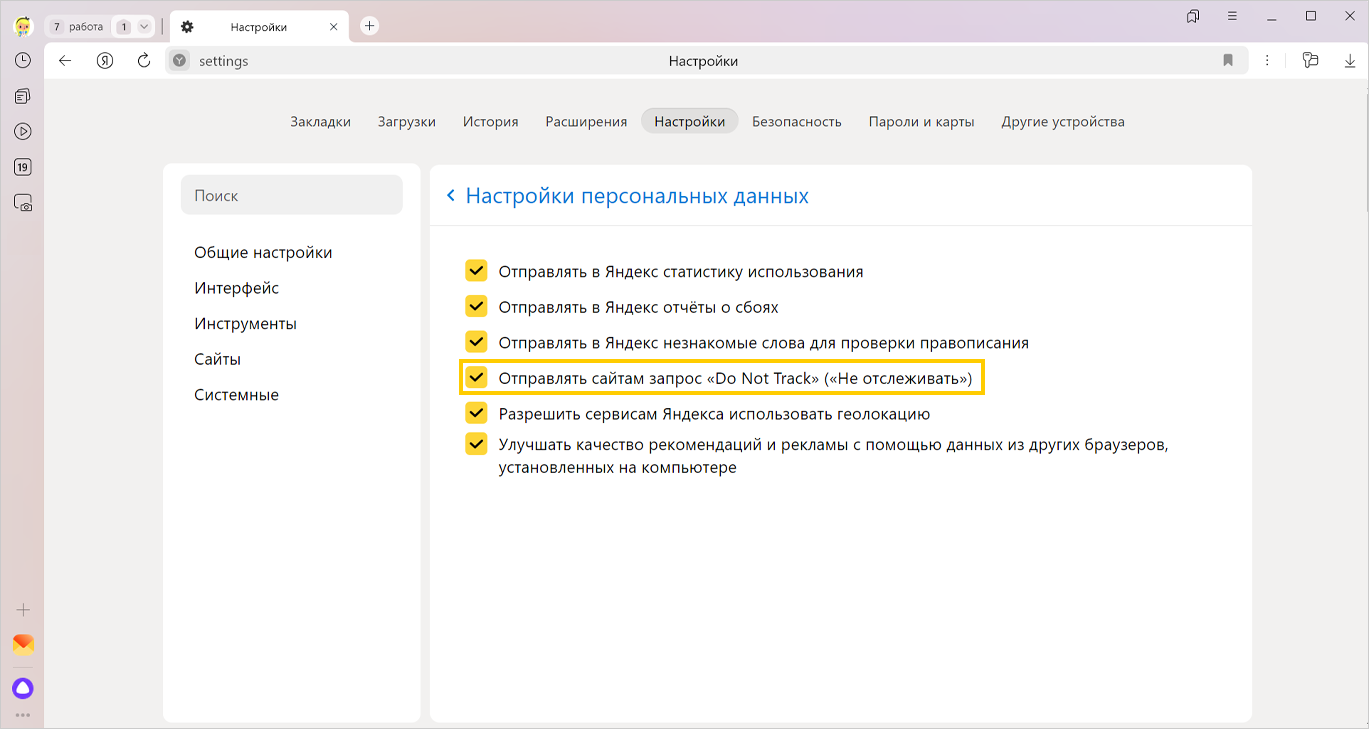Screen dimensions: 1369x729
Task: Open the browser hamburger menu
Action: [x=1232, y=16]
